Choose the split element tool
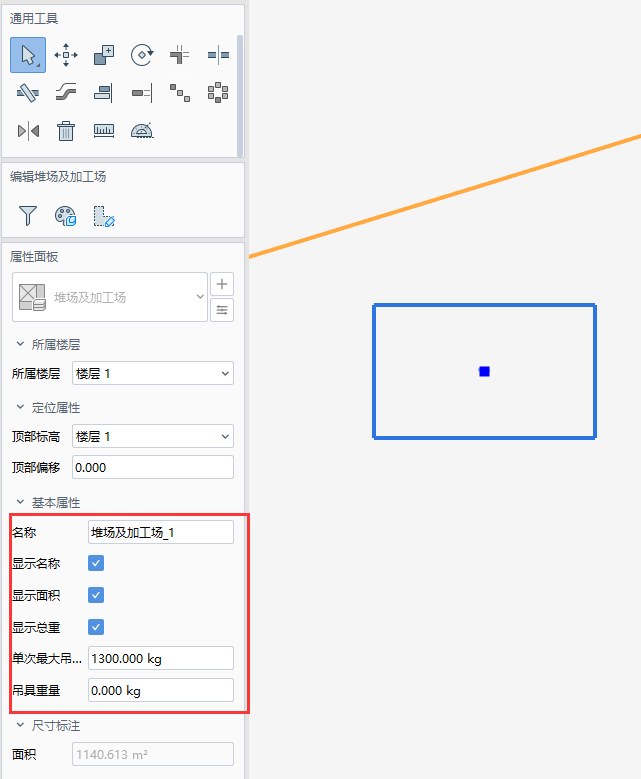The height and width of the screenshot is (779, 641). (218, 55)
